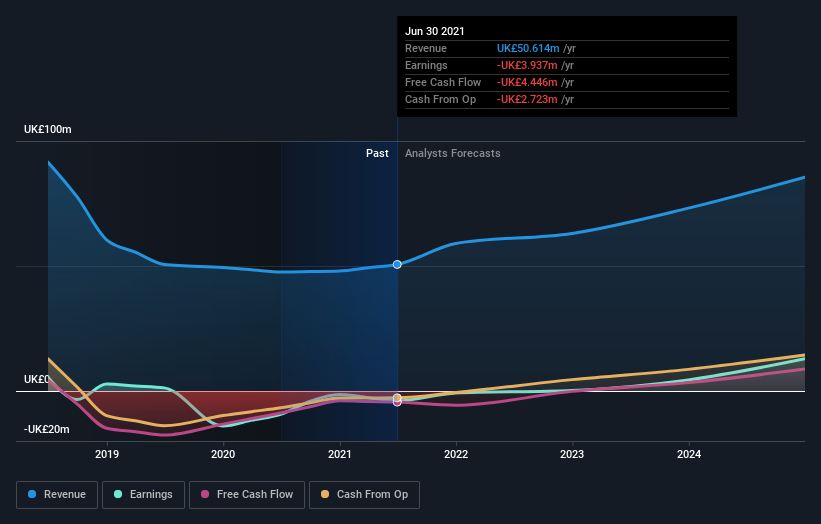Click the blue Revenue legend dot

tap(32, 494)
